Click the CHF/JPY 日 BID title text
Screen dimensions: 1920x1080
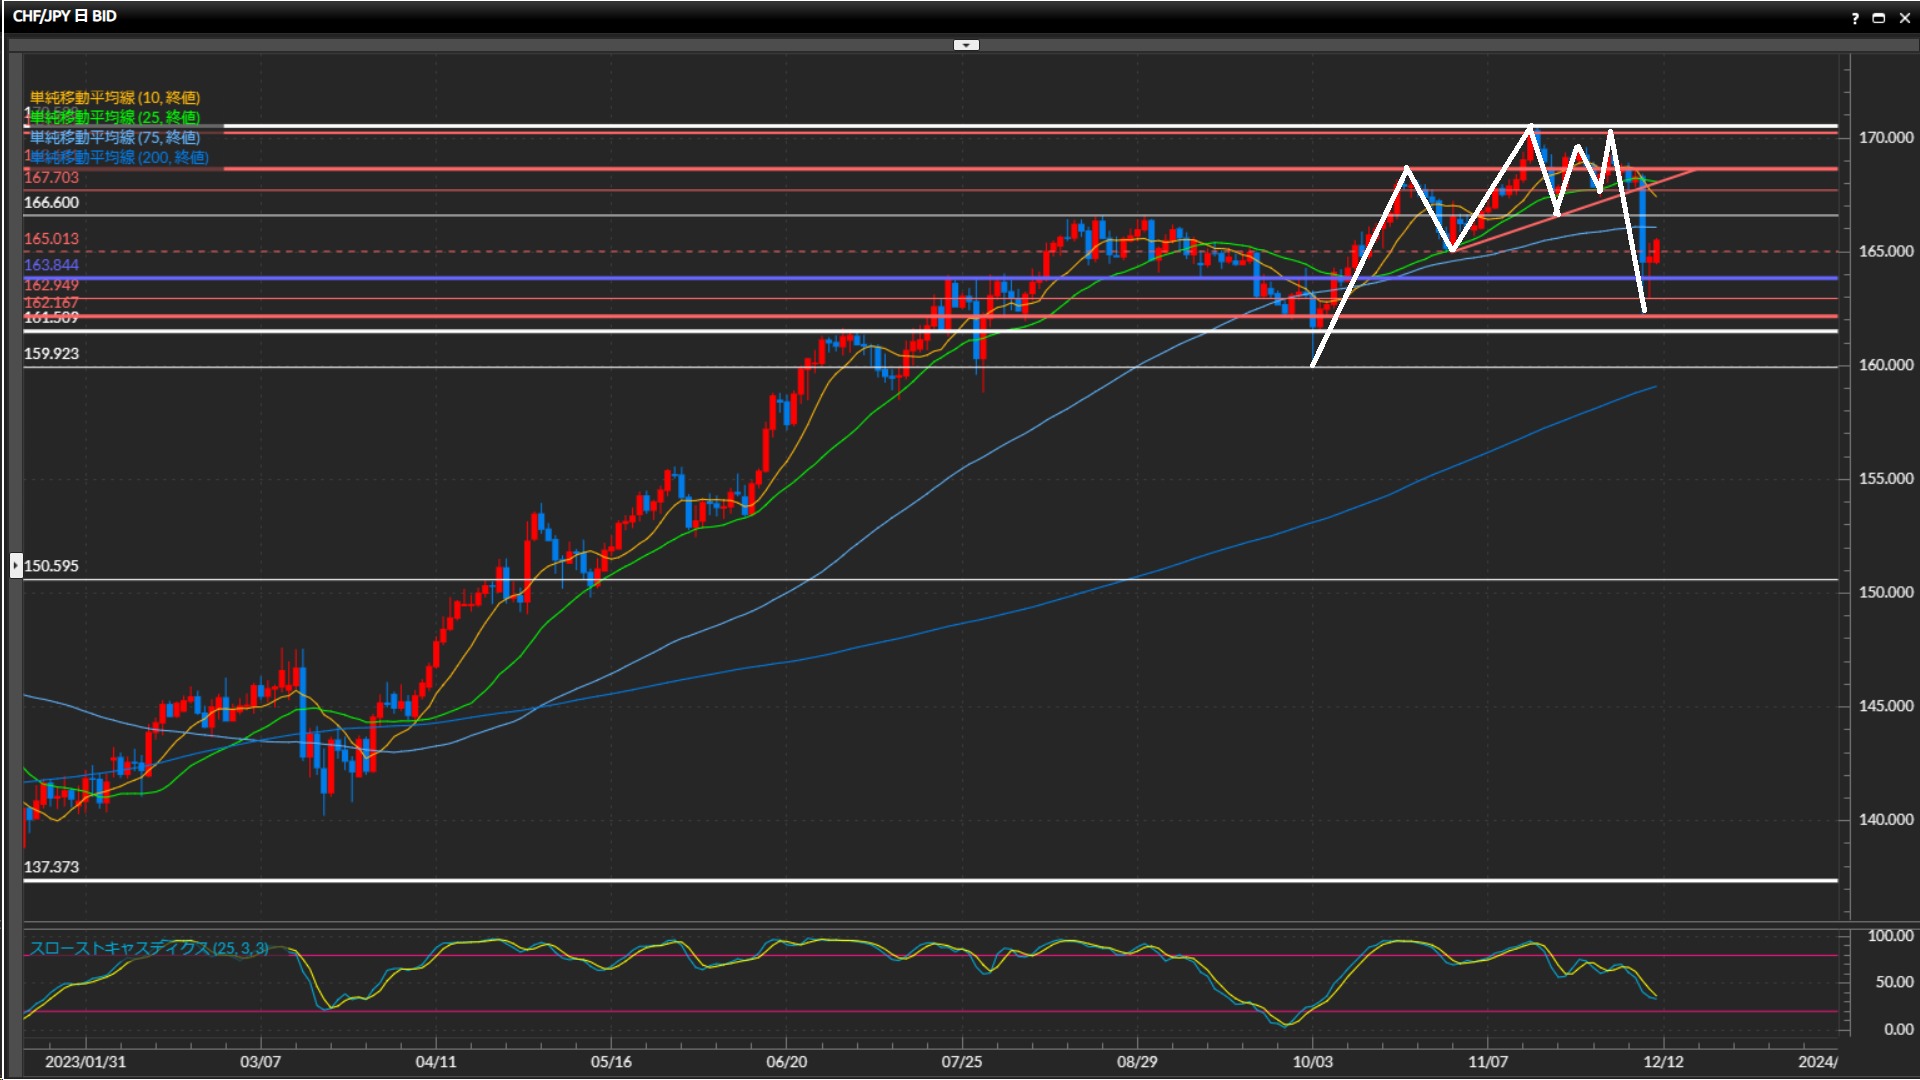[x=65, y=16]
